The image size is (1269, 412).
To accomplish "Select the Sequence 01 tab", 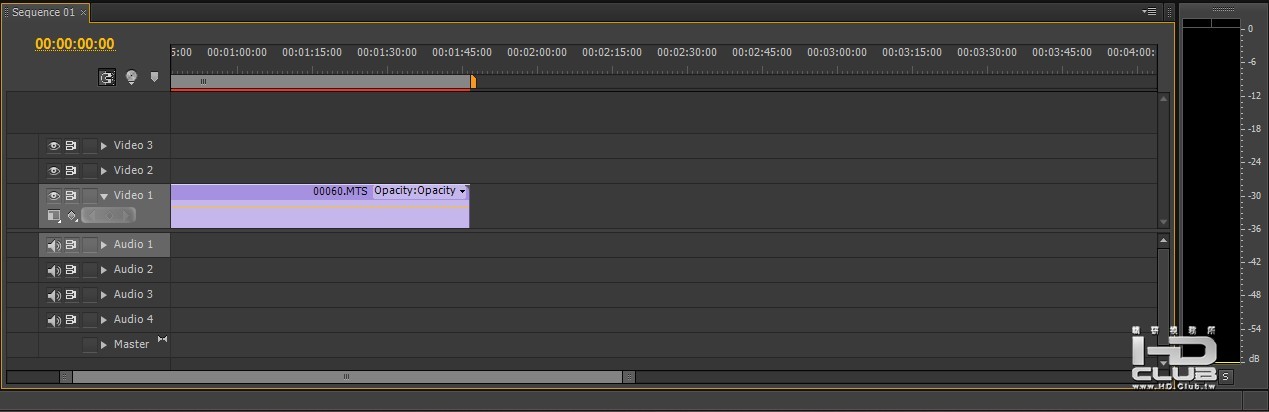I will [x=43, y=12].
